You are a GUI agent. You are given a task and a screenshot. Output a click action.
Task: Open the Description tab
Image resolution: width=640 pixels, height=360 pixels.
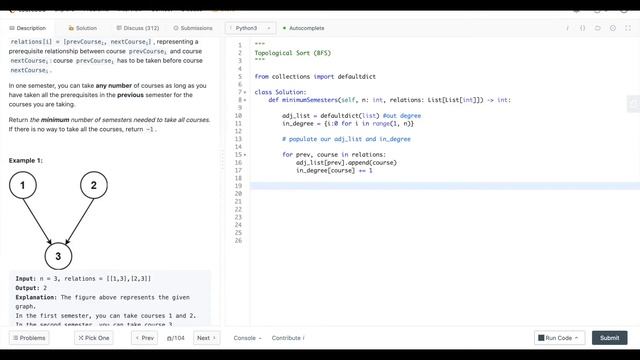point(27,28)
